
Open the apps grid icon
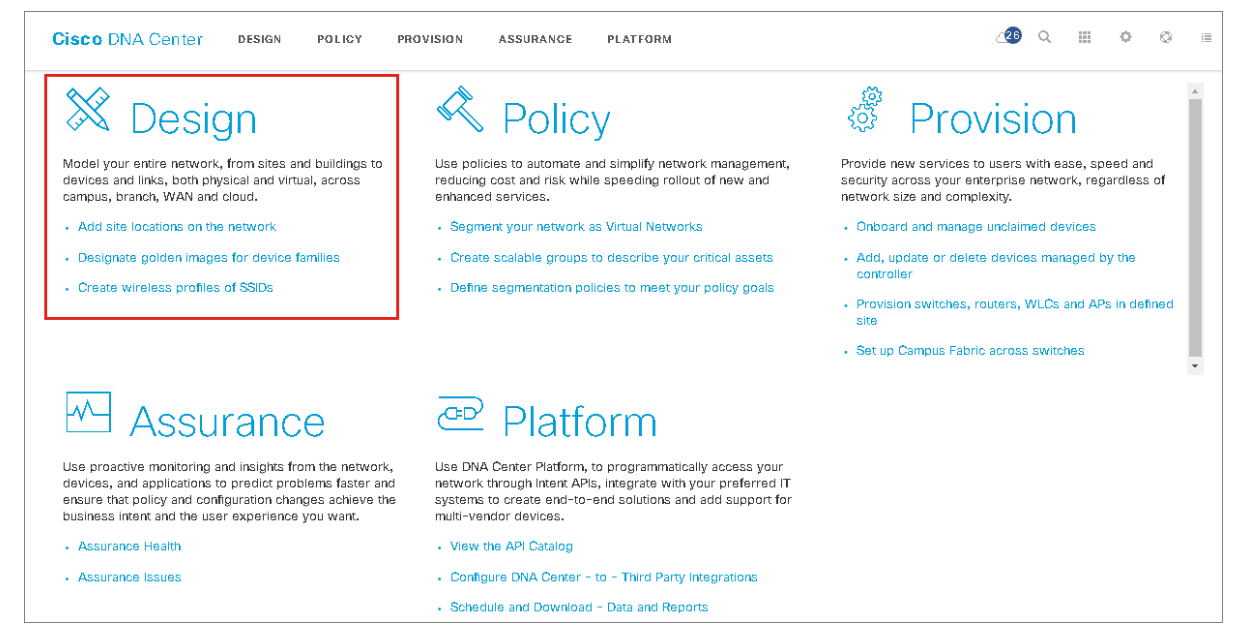point(1085,38)
